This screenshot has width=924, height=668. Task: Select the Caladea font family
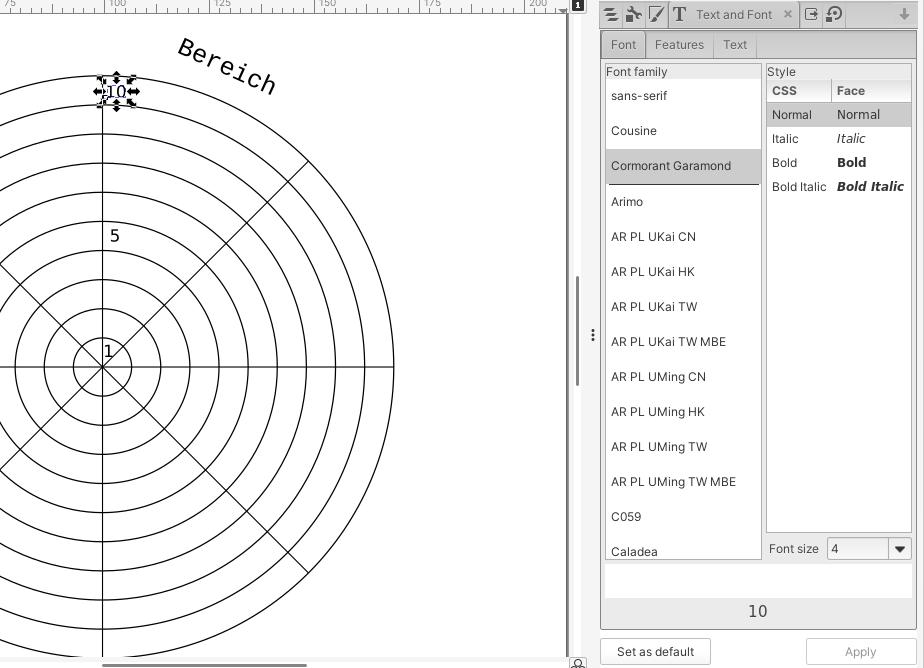click(683, 551)
